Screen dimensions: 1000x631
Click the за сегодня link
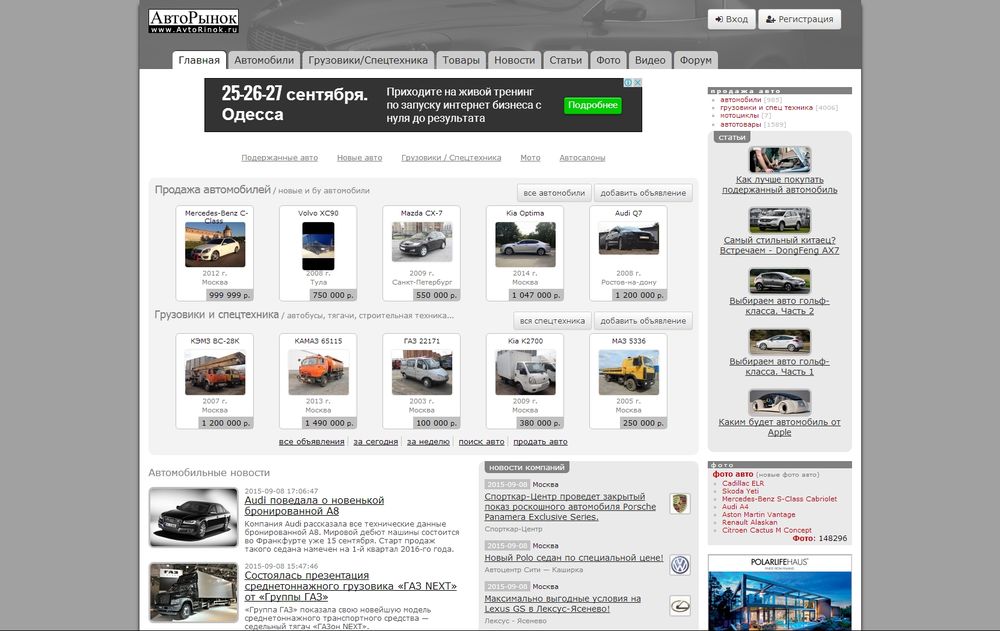tap(376, 442)
